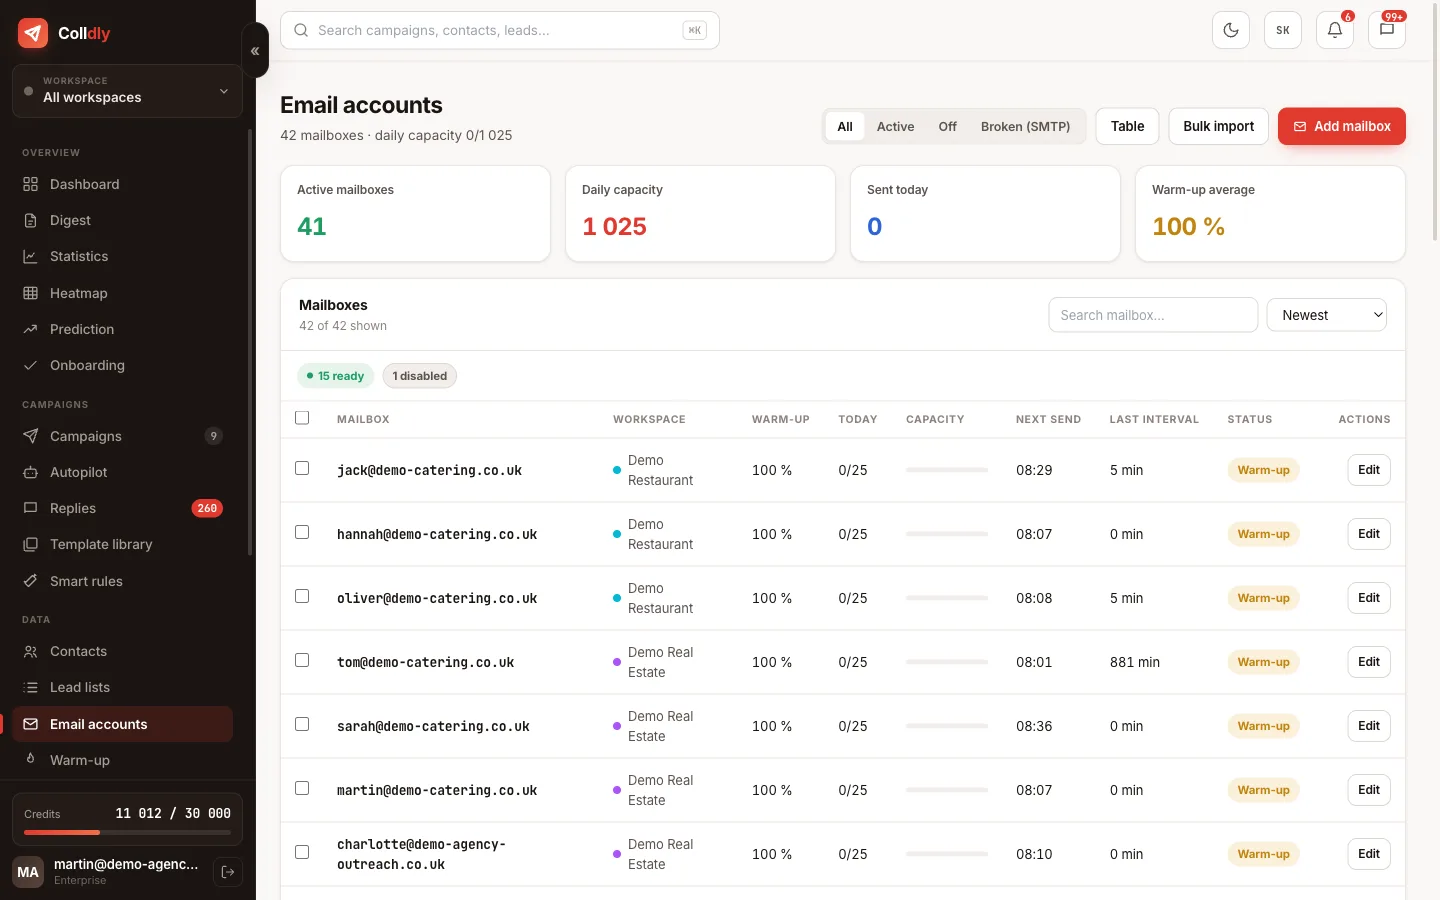Open Bulk import
The height and width of the screenshot is (900, 1440).
tap(1218, 126)
